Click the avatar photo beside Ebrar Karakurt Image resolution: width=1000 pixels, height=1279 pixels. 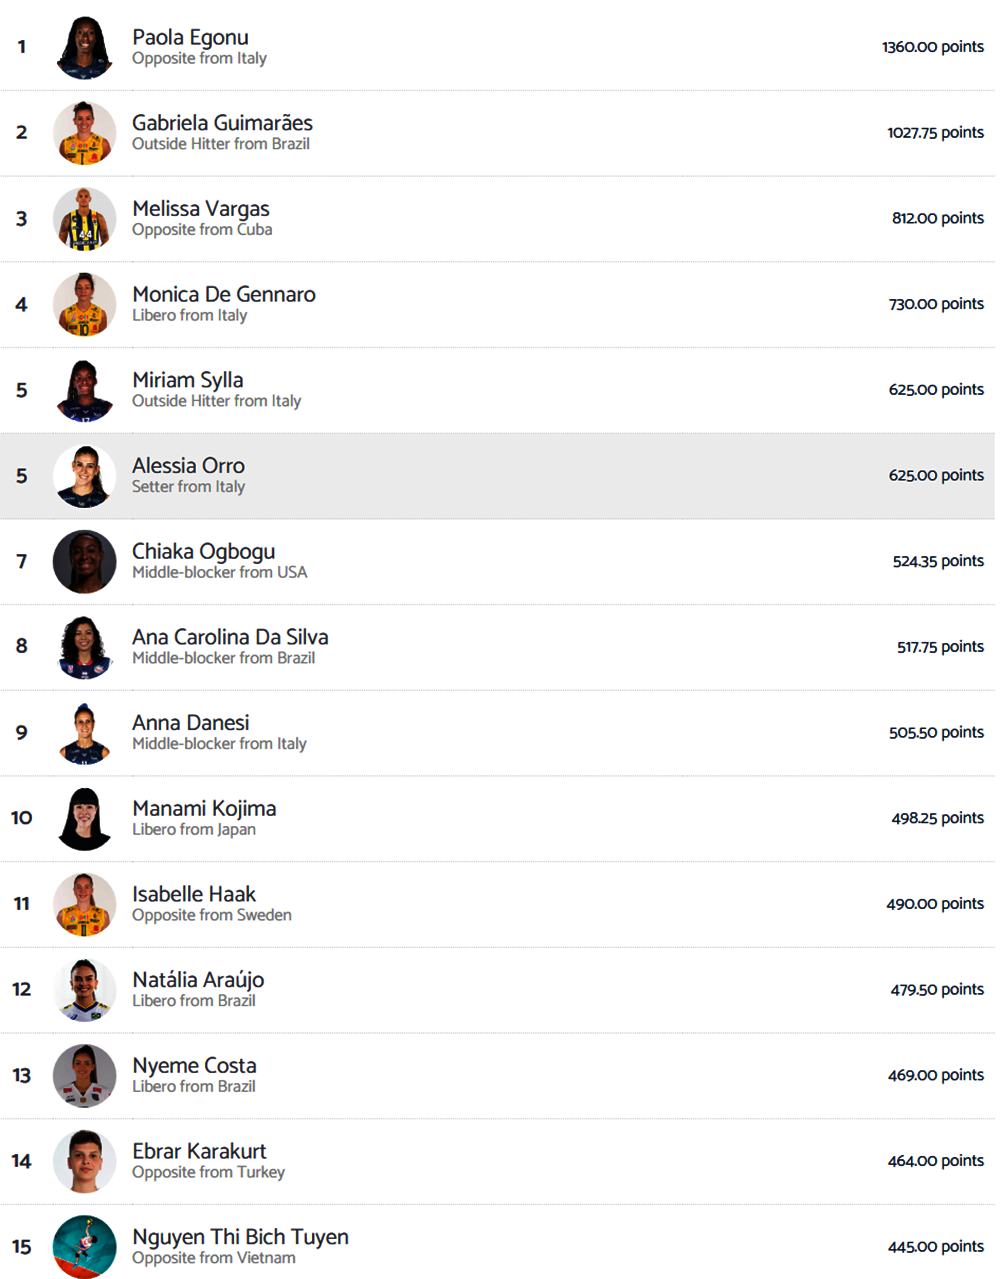(84, 1161)
